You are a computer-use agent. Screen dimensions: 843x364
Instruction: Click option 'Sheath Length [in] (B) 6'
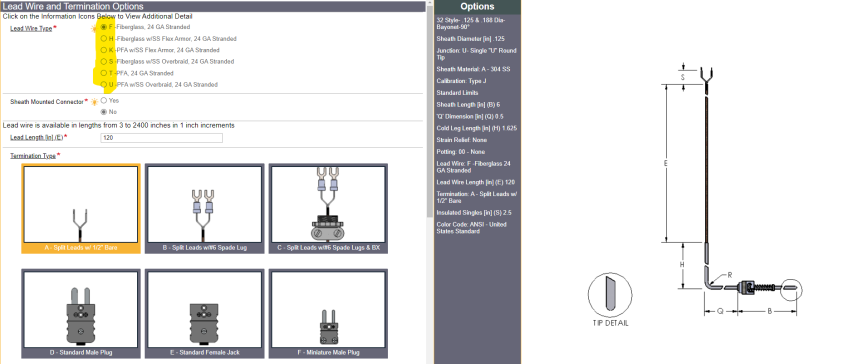click(x=468, y=105)
